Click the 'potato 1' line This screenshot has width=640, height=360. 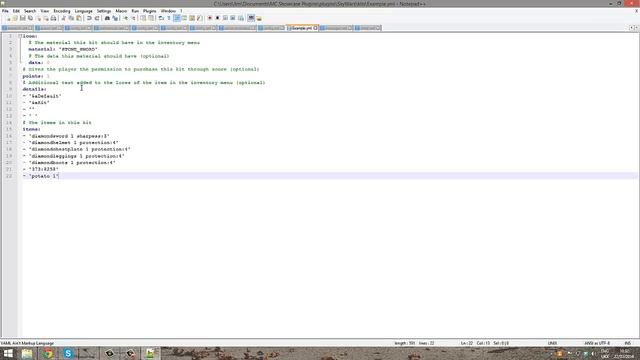pyautogui.click(x=41, y=176)
